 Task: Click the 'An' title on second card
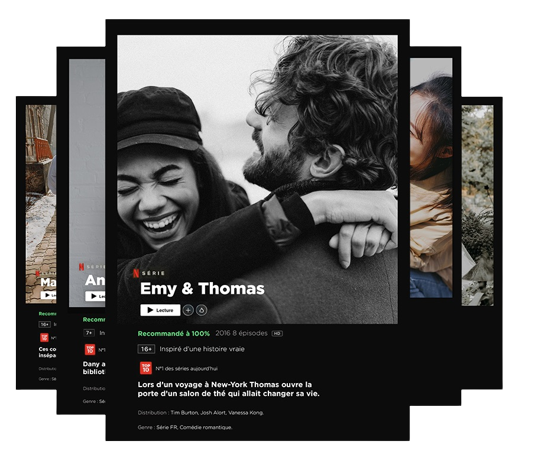tap(95, 280)
